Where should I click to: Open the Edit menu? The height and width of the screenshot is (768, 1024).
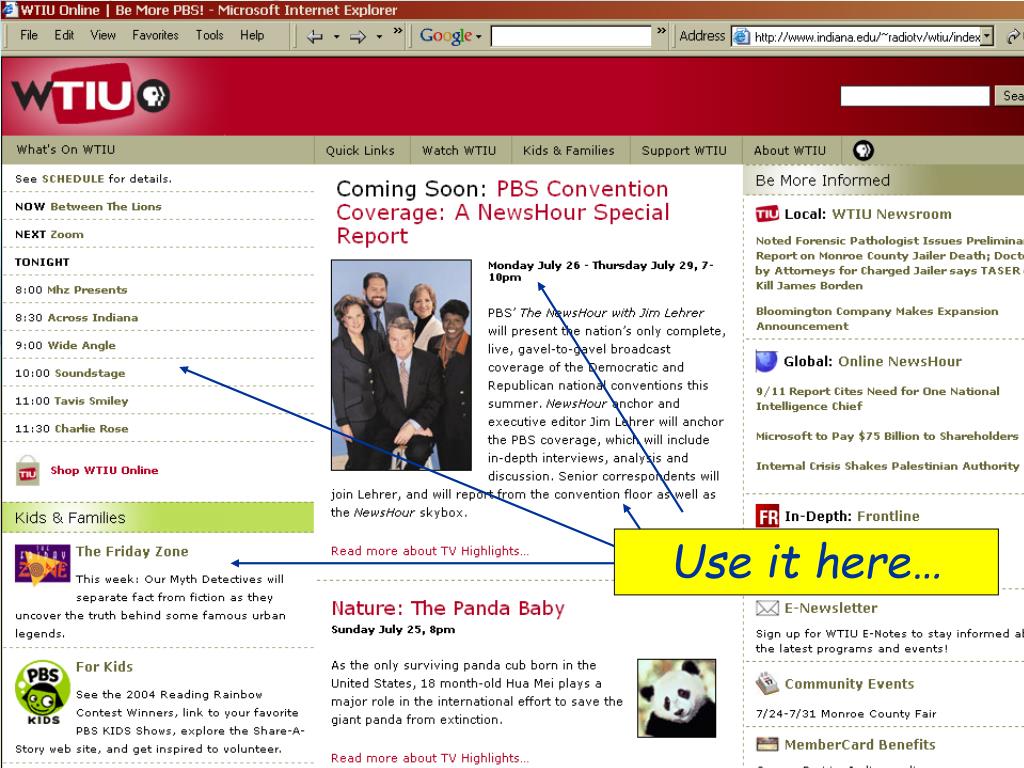[64, 35]
